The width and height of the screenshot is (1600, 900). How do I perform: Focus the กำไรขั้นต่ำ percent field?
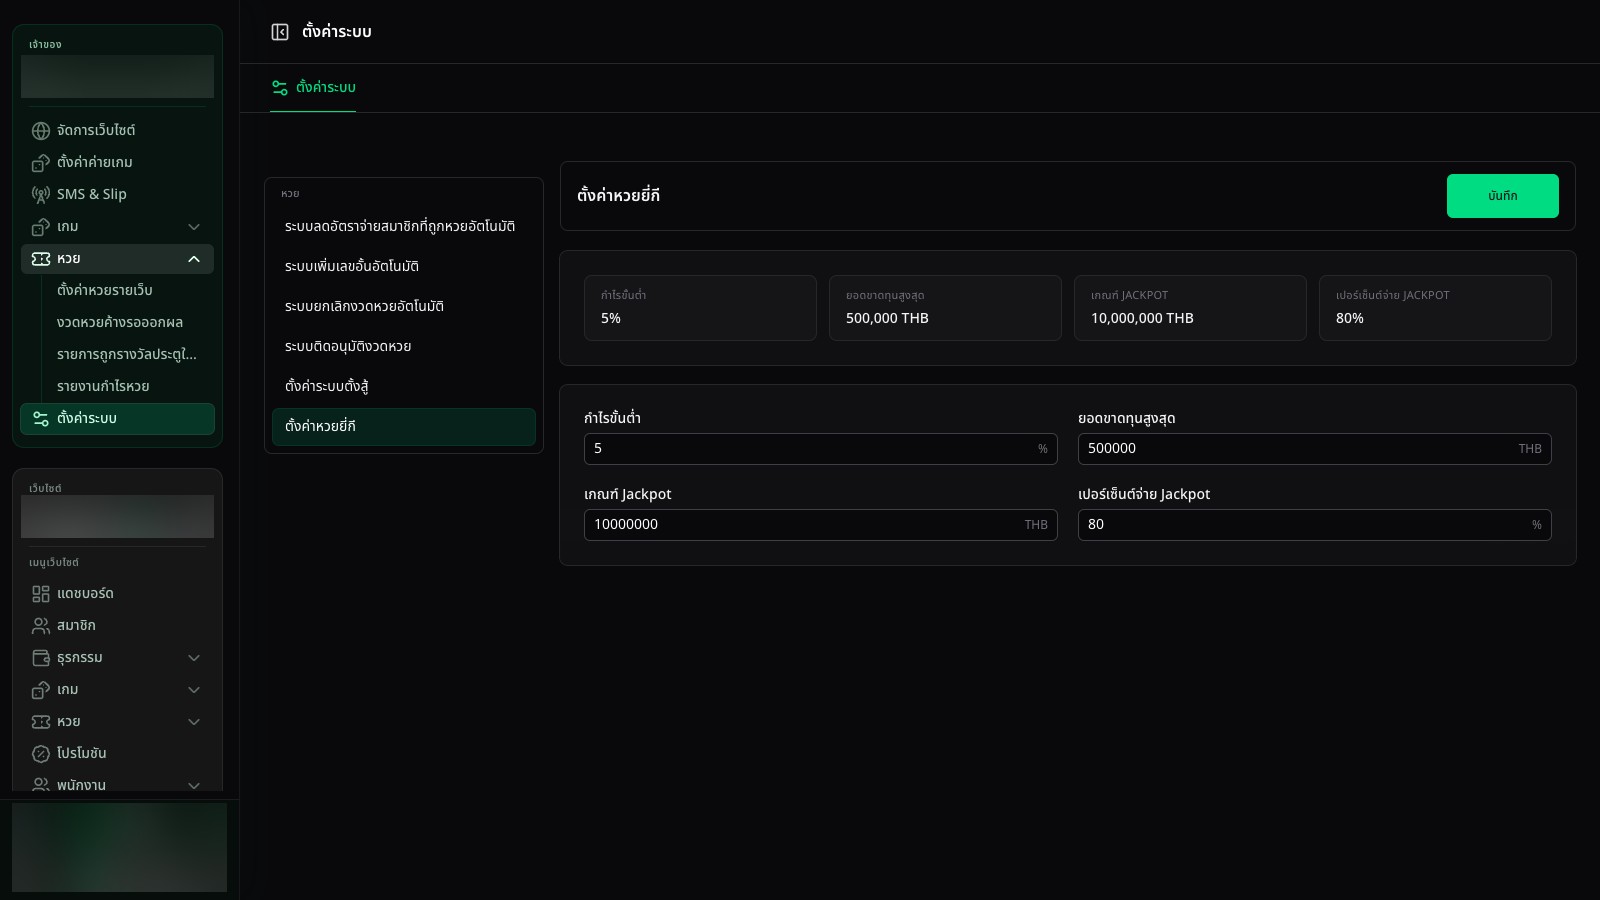pos(821,449)
